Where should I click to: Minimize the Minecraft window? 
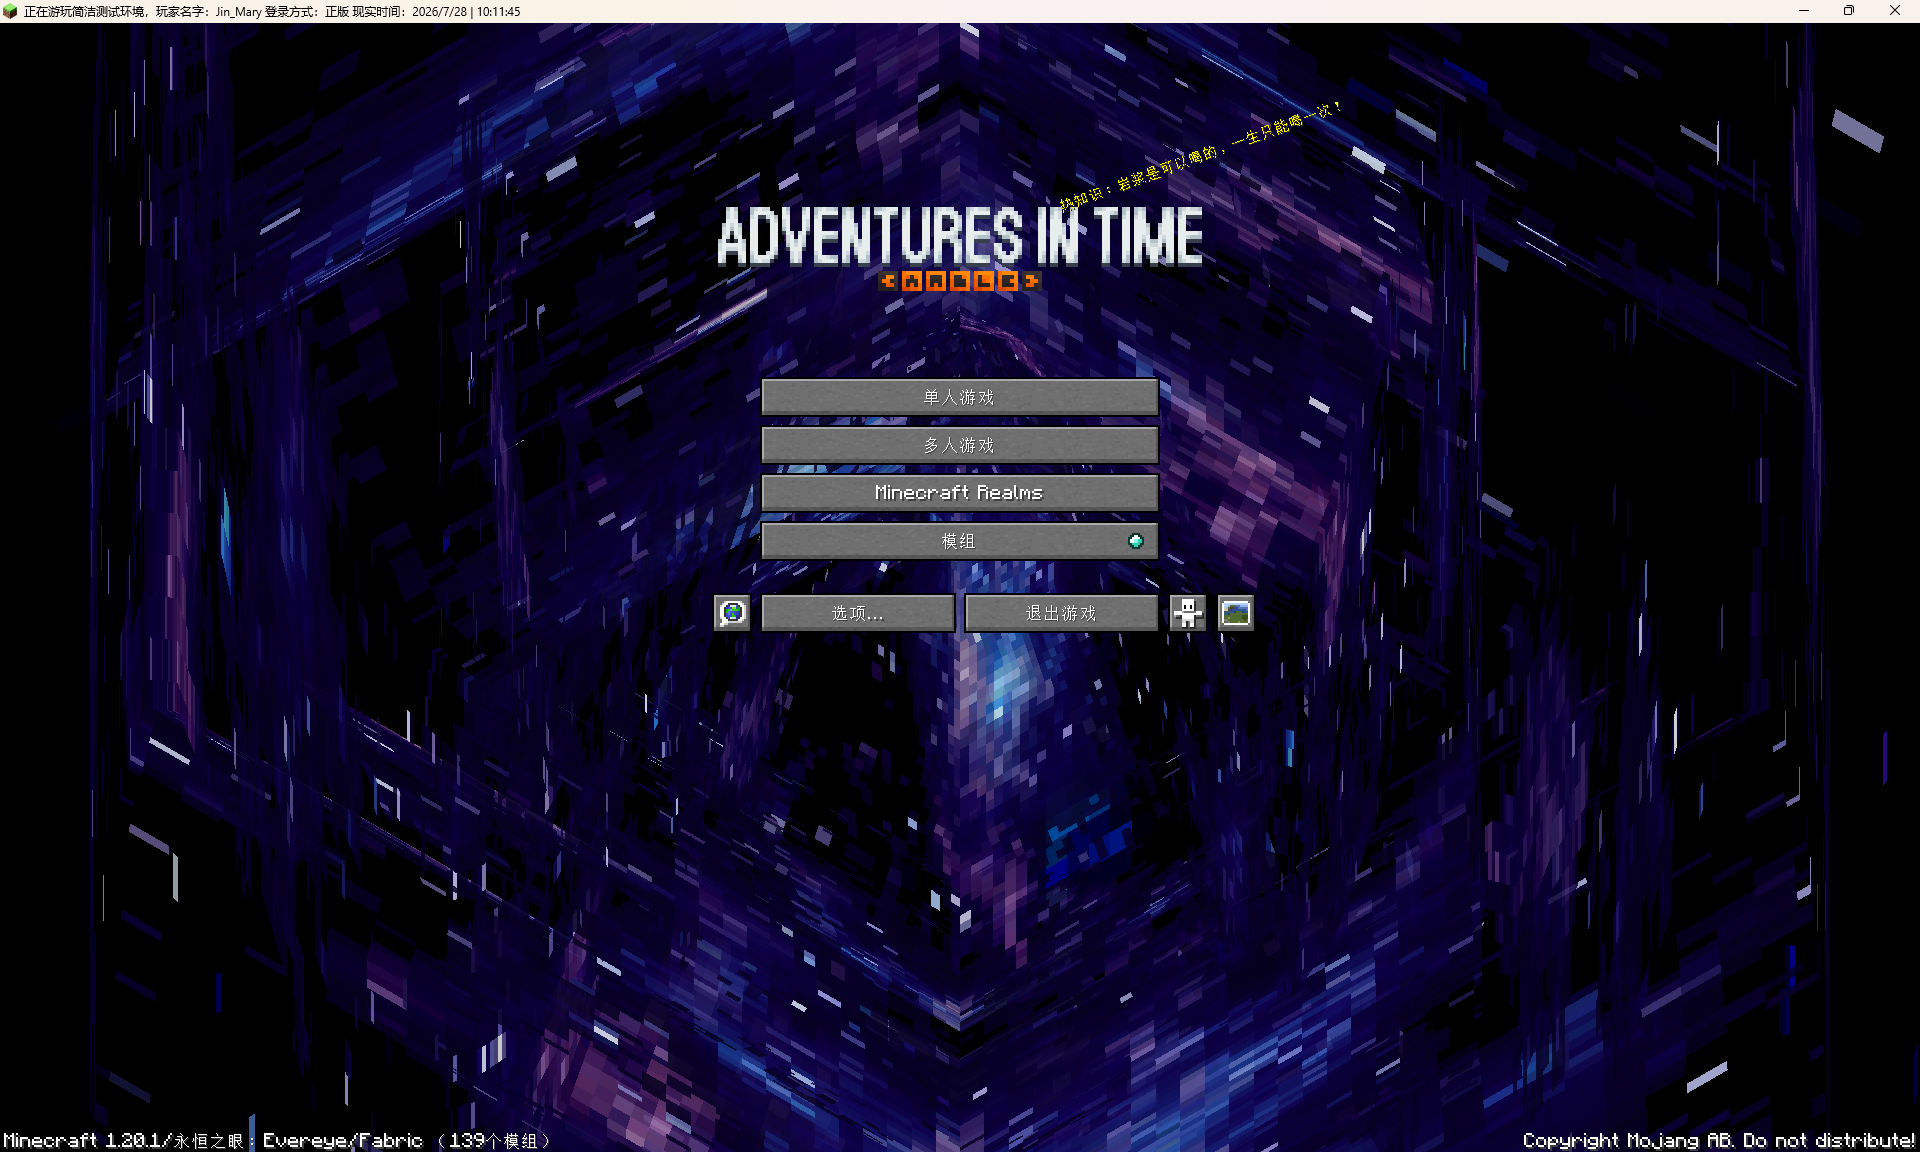tap(1804, 11)
